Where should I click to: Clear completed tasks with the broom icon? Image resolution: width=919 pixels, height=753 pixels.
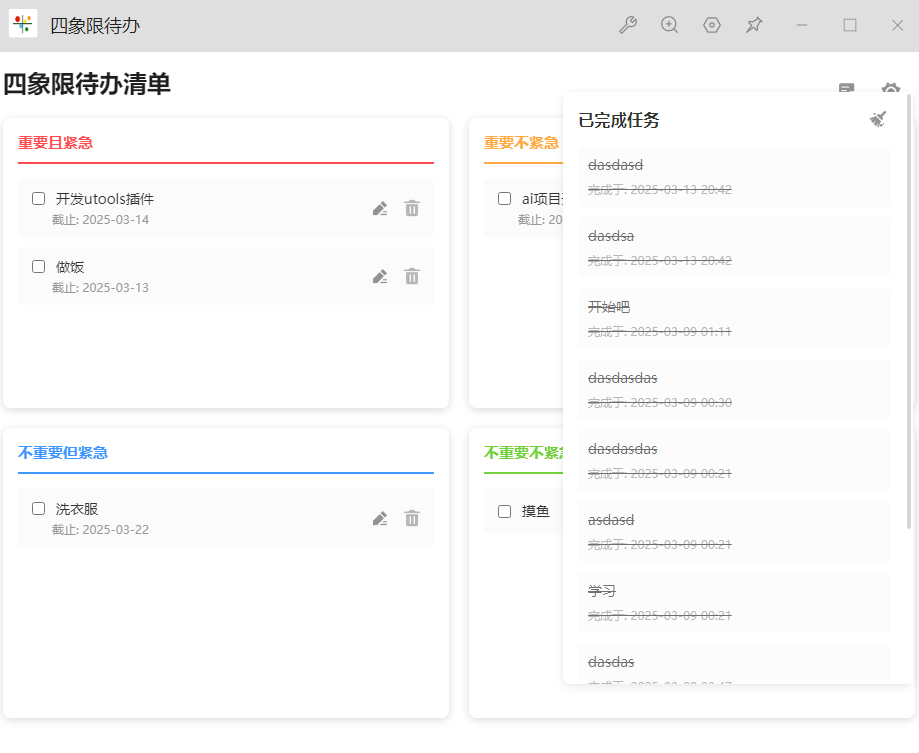[x=877, y=120]
